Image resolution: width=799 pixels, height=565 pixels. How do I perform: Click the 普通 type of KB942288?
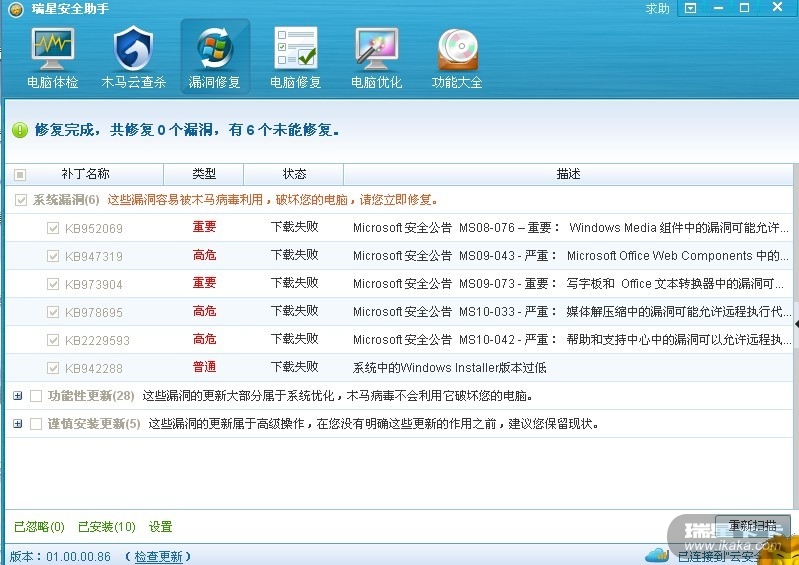[x=204, y=367]
